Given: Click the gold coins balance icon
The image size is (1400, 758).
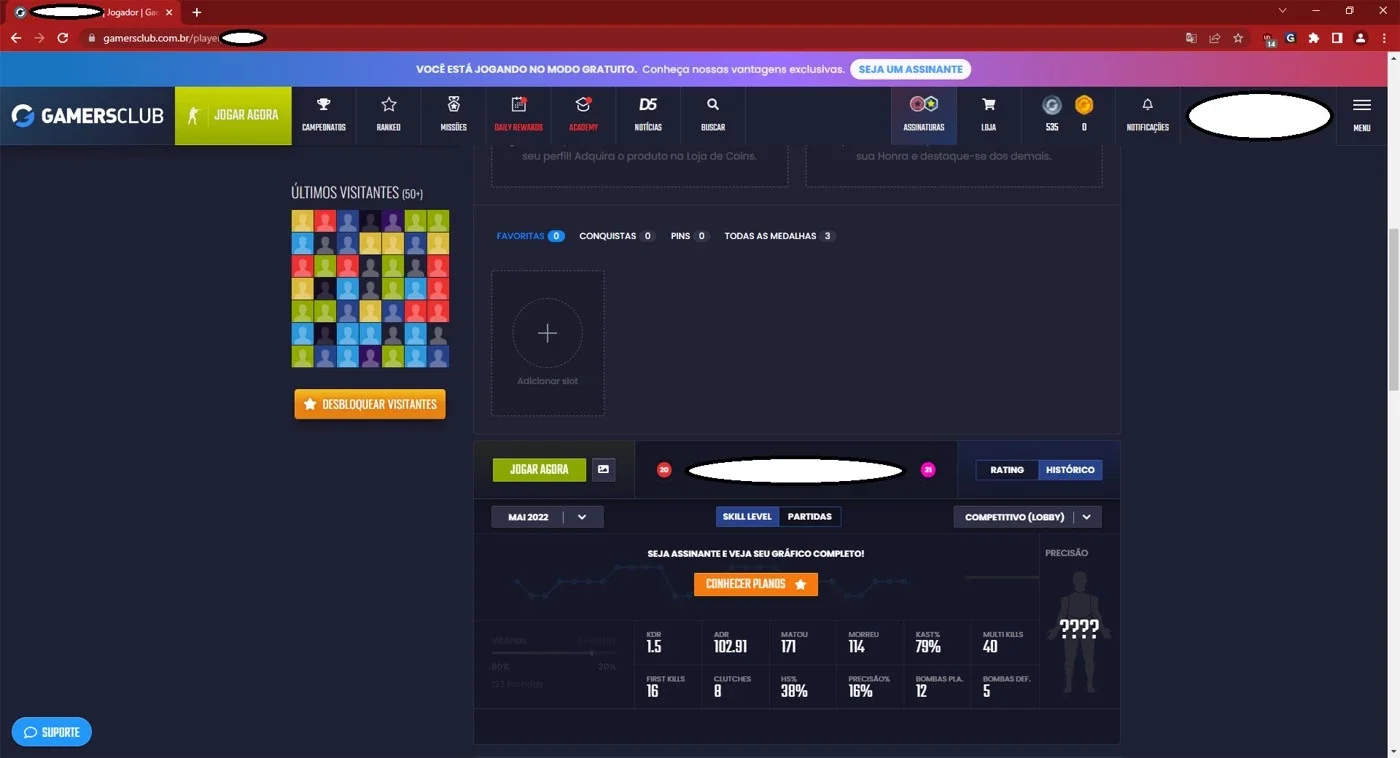Looking at the screenshot, I should click(1084, 105).
